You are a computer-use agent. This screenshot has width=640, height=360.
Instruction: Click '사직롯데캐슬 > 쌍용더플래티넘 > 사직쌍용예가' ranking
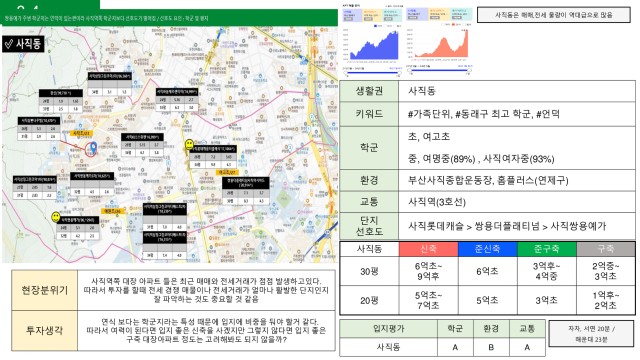coord(507,226)
